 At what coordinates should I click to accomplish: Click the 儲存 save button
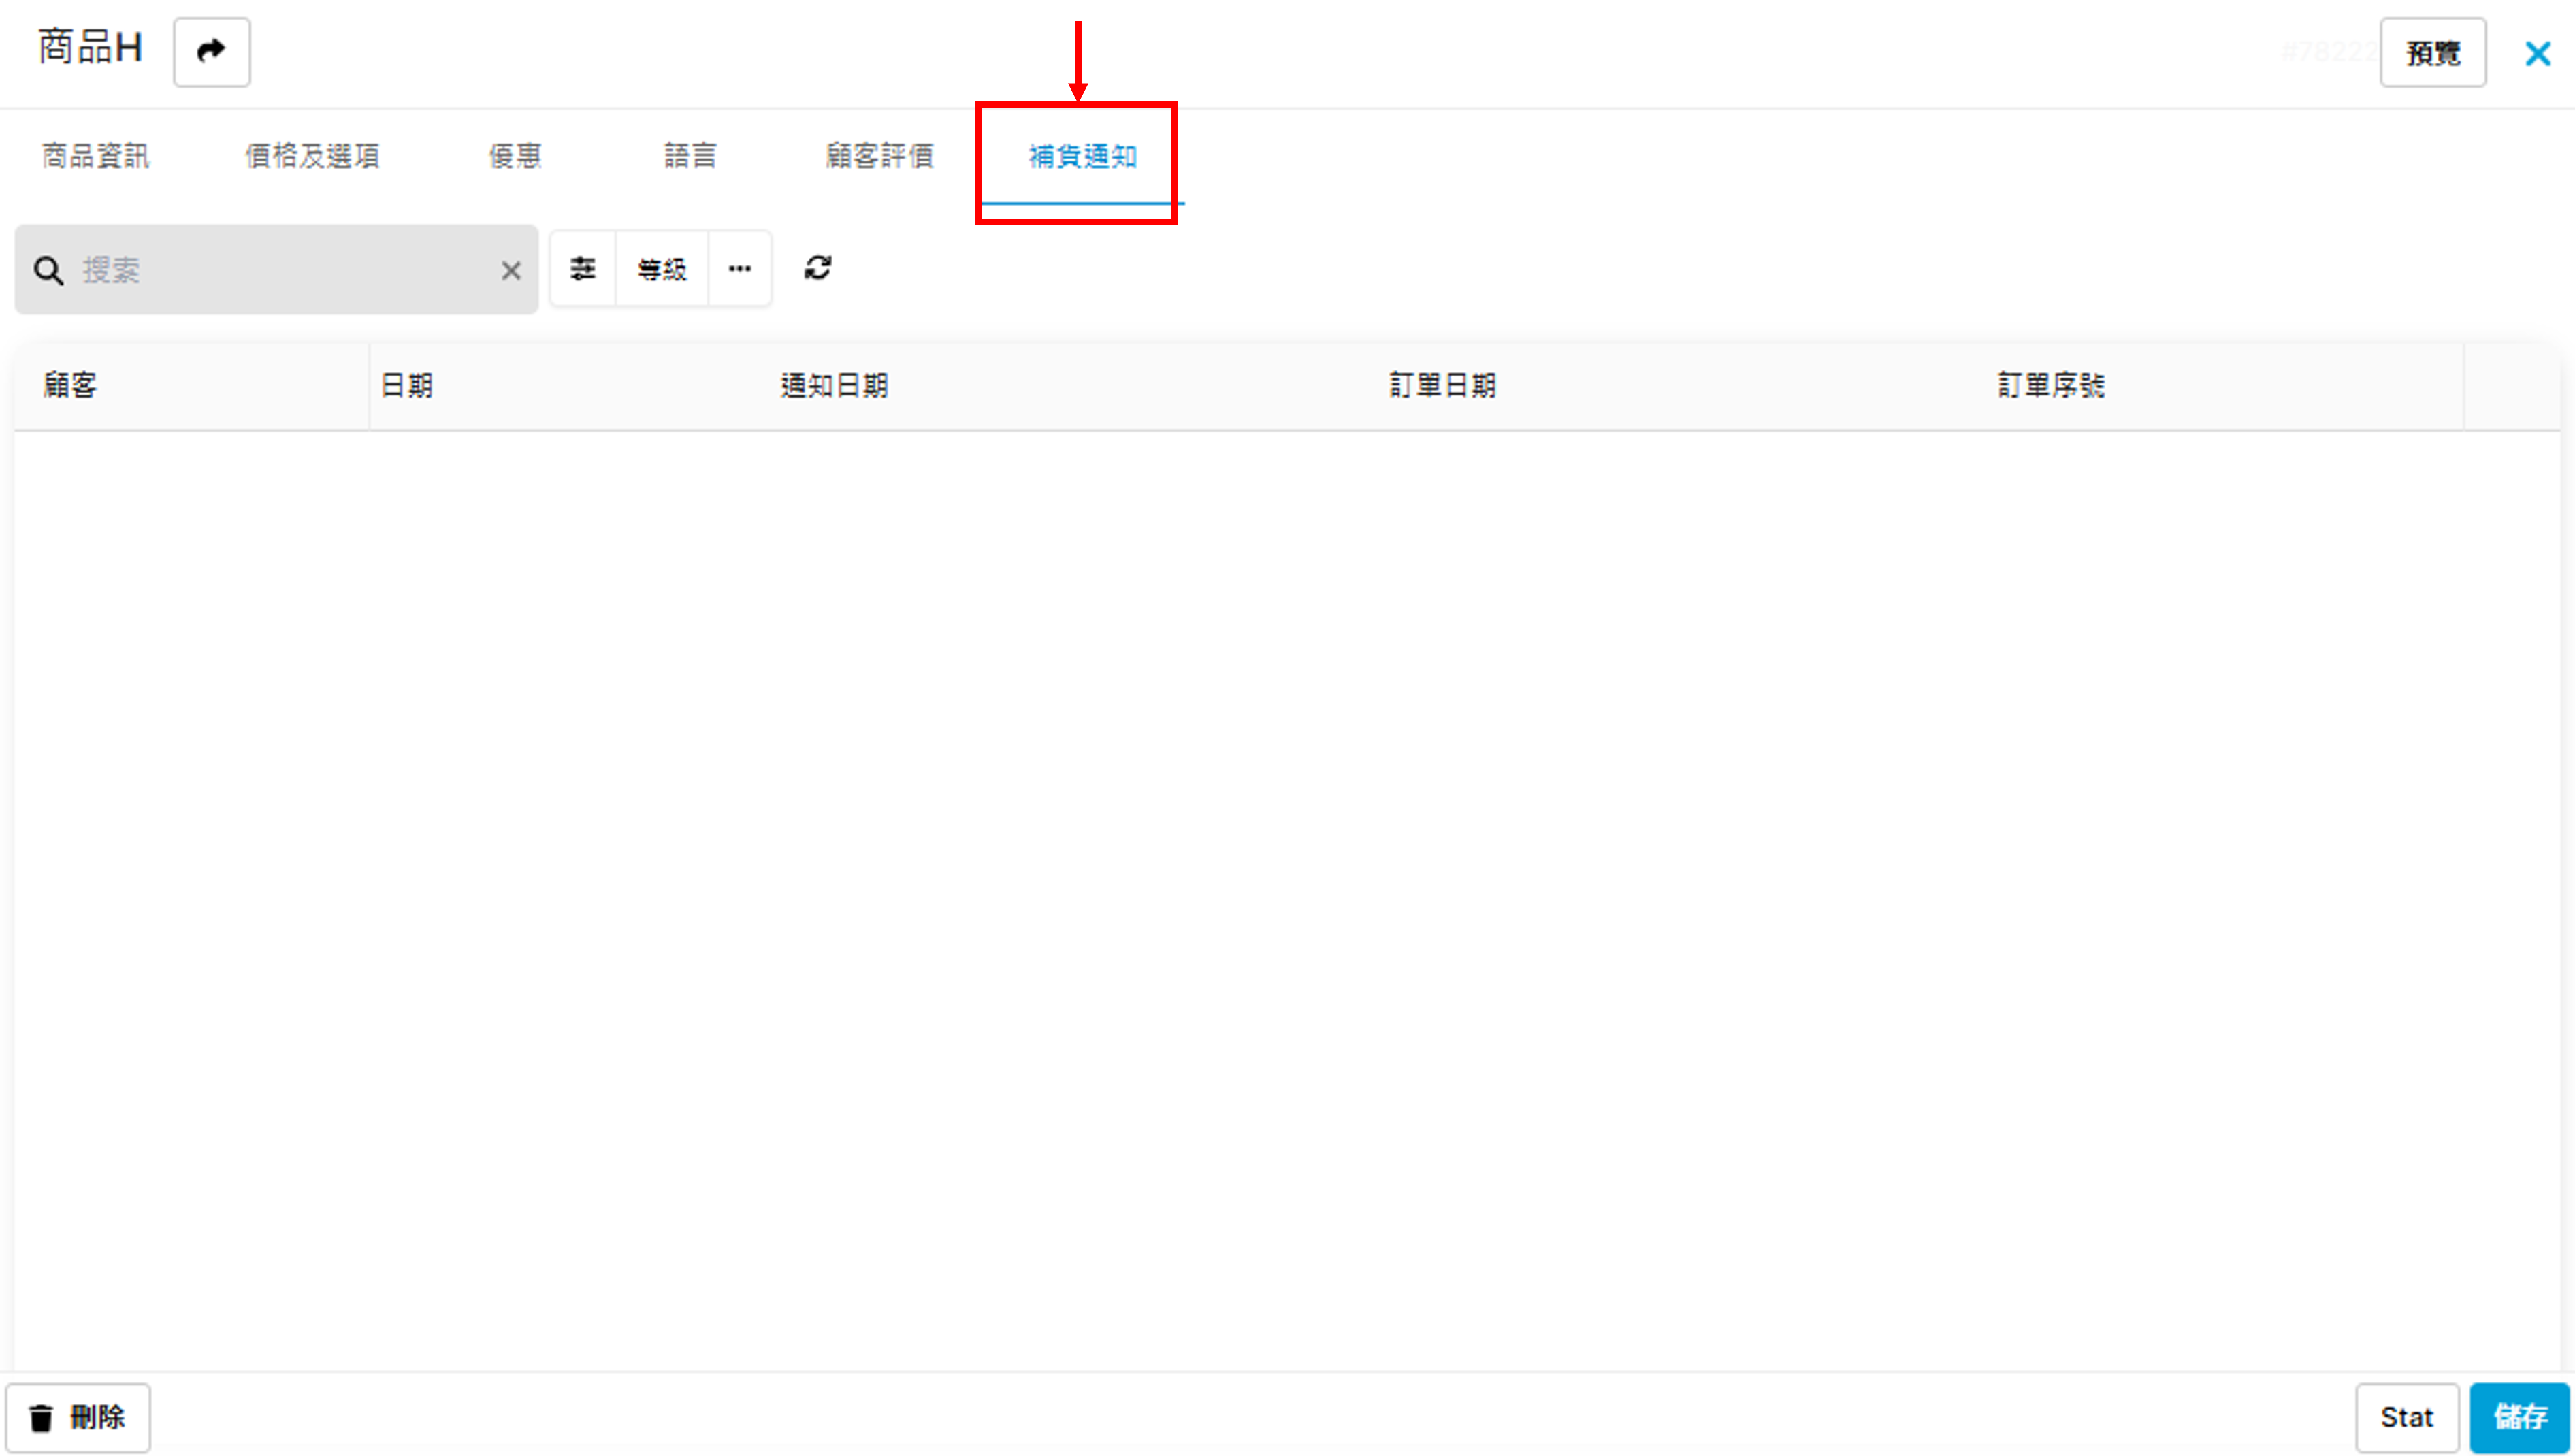click(x=2518, y=1417)
